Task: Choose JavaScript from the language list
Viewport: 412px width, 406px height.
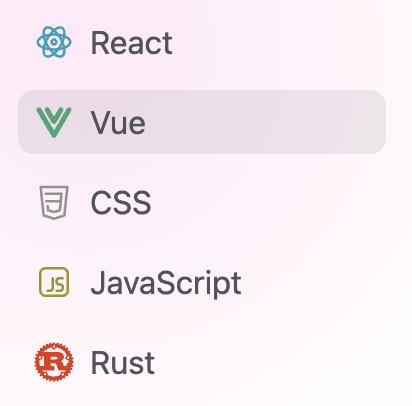Action: click(202, 282)
